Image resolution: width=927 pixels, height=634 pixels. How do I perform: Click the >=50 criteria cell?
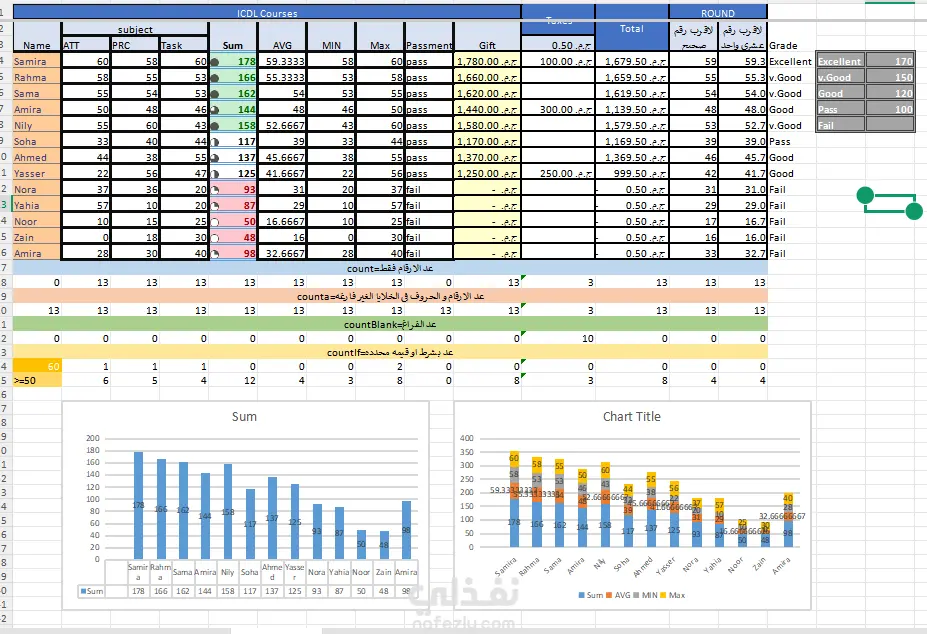click(37, 380)
